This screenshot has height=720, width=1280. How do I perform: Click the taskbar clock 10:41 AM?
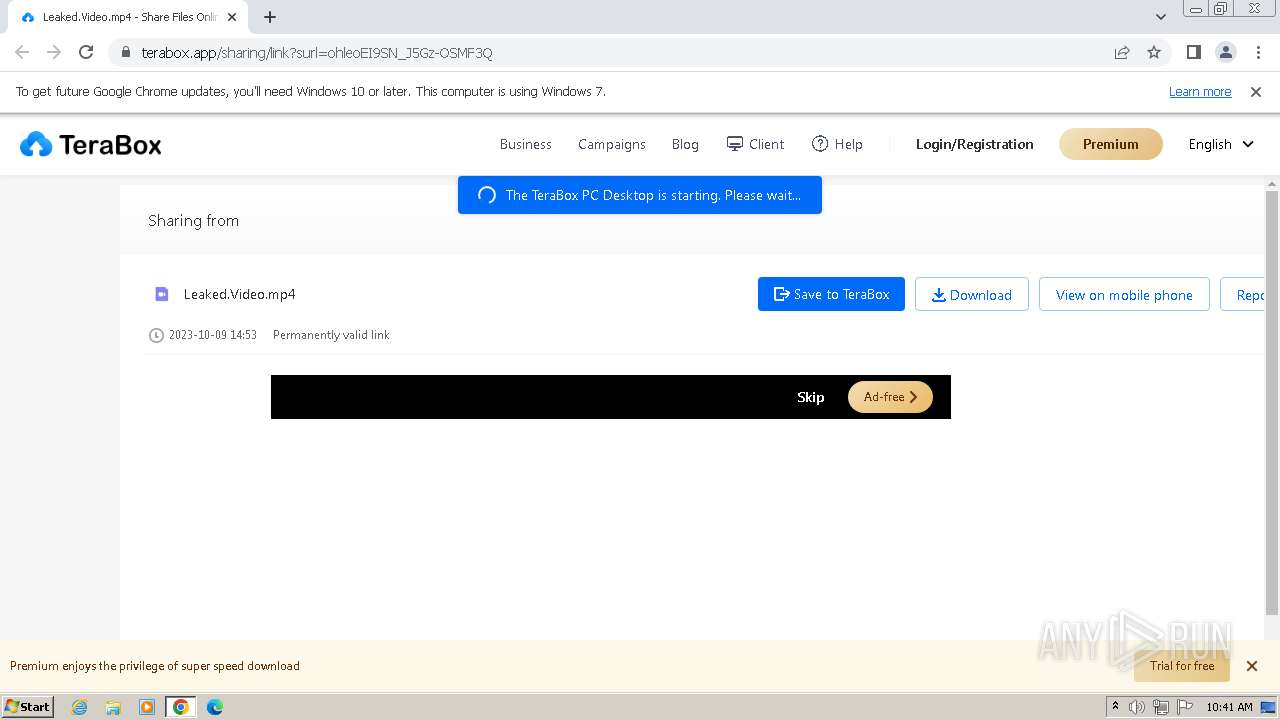click(x=1229, y=707)
